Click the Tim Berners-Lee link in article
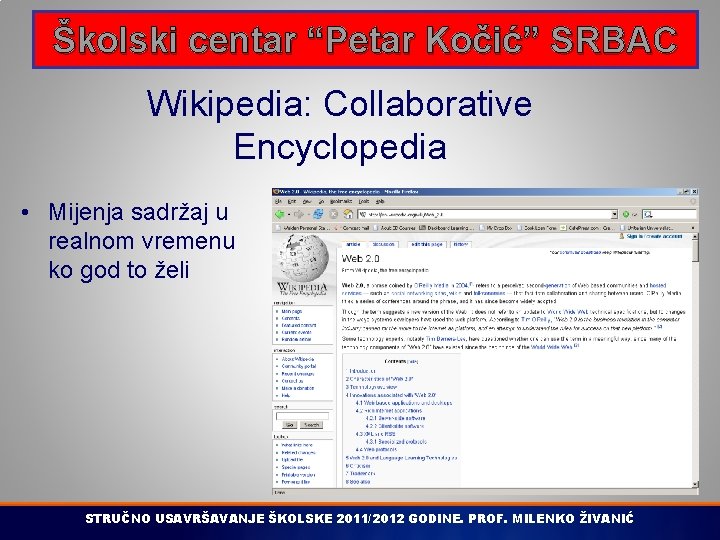 tap(446, 339)
